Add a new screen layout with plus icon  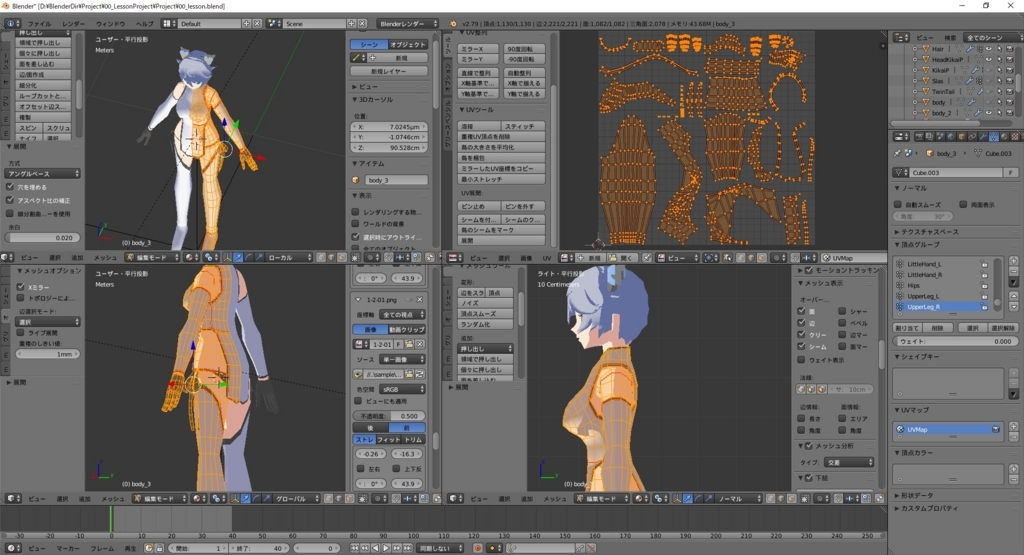coord(246,24)
